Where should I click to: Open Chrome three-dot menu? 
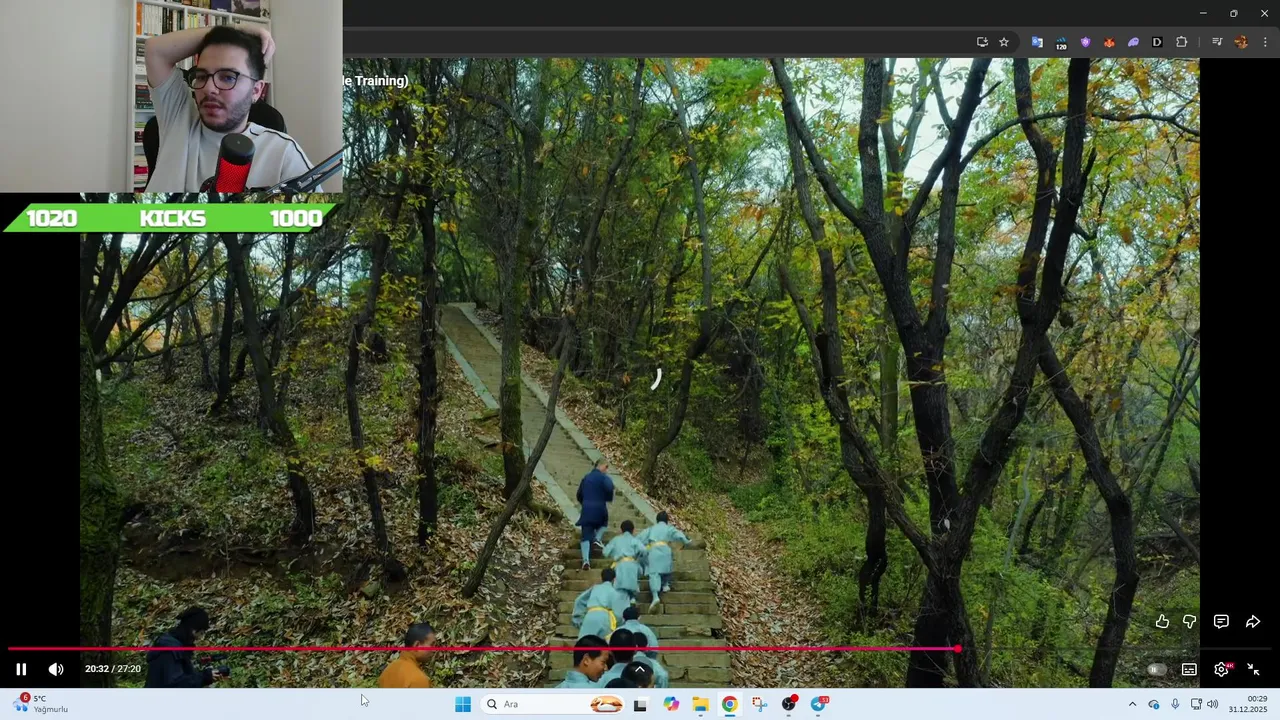(1265, 42)
